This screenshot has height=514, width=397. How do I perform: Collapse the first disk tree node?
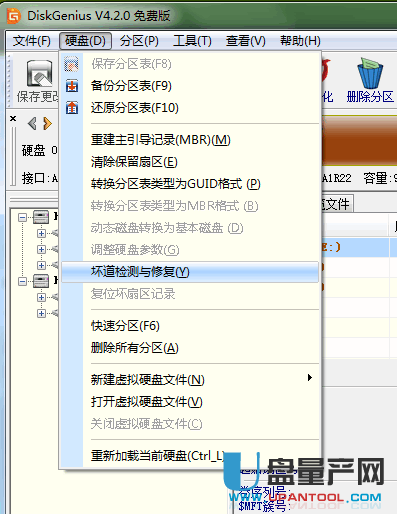(22, 218)
